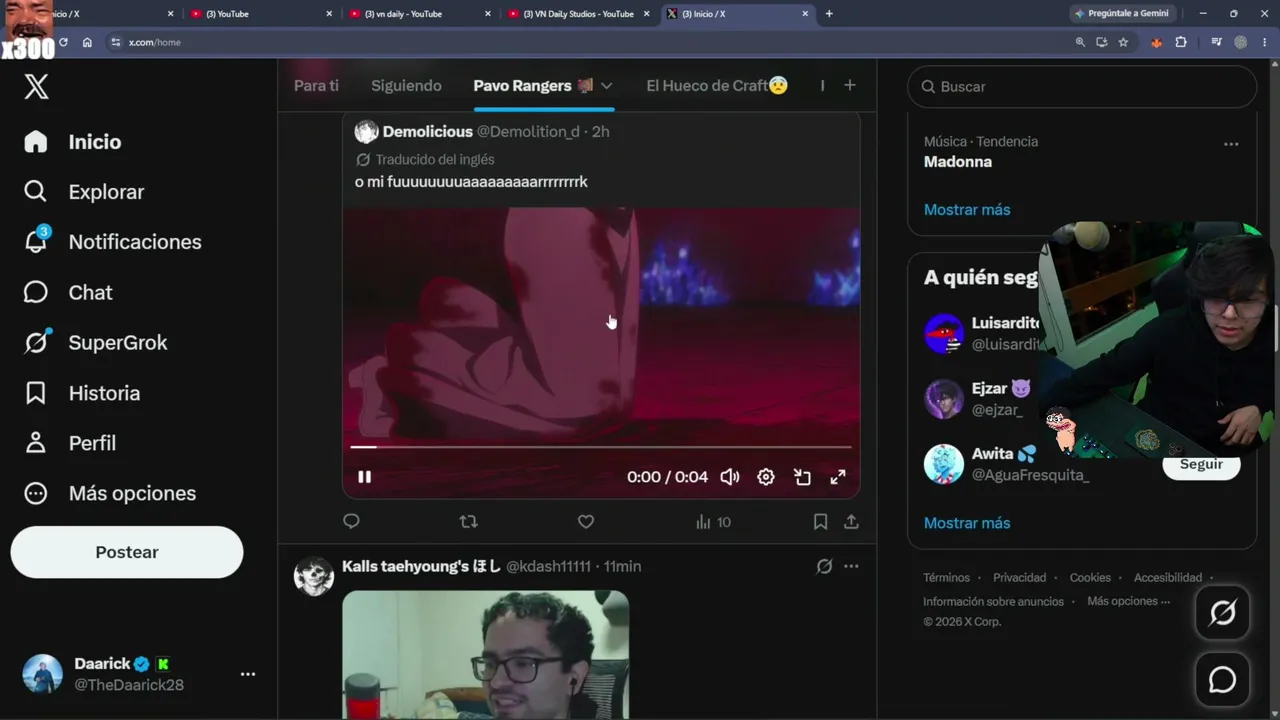Seek on the video progress bar
The height and width of the screenshot is (720, 1280).
pos(601,447)
